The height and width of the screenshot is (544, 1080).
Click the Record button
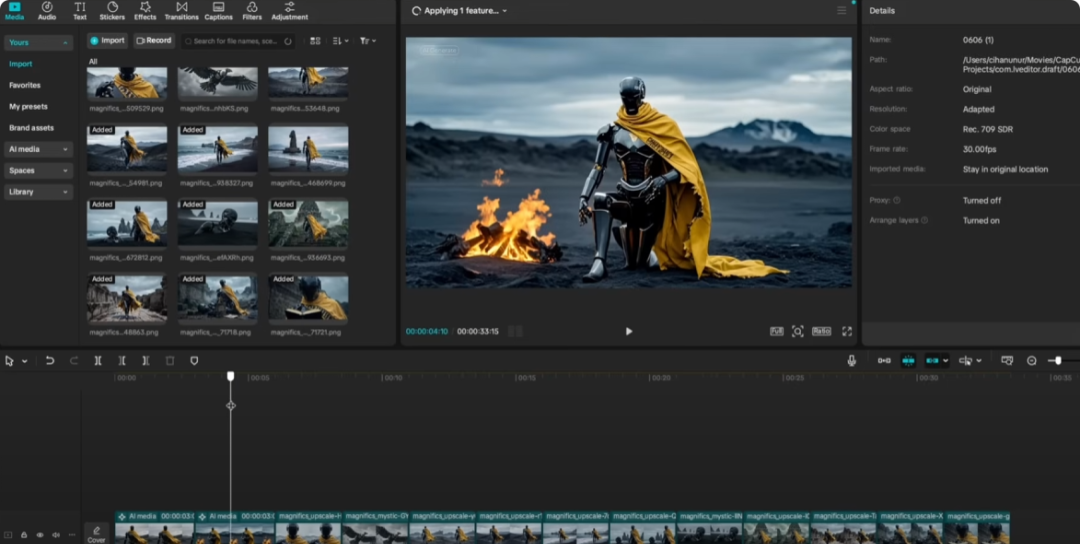coord(154,41)
